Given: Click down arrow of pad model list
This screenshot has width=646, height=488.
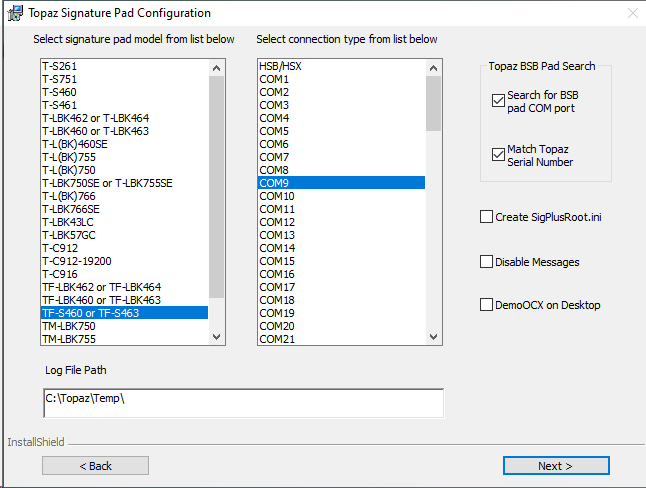Looking at the screenshot, I should (x=216, y=337).
